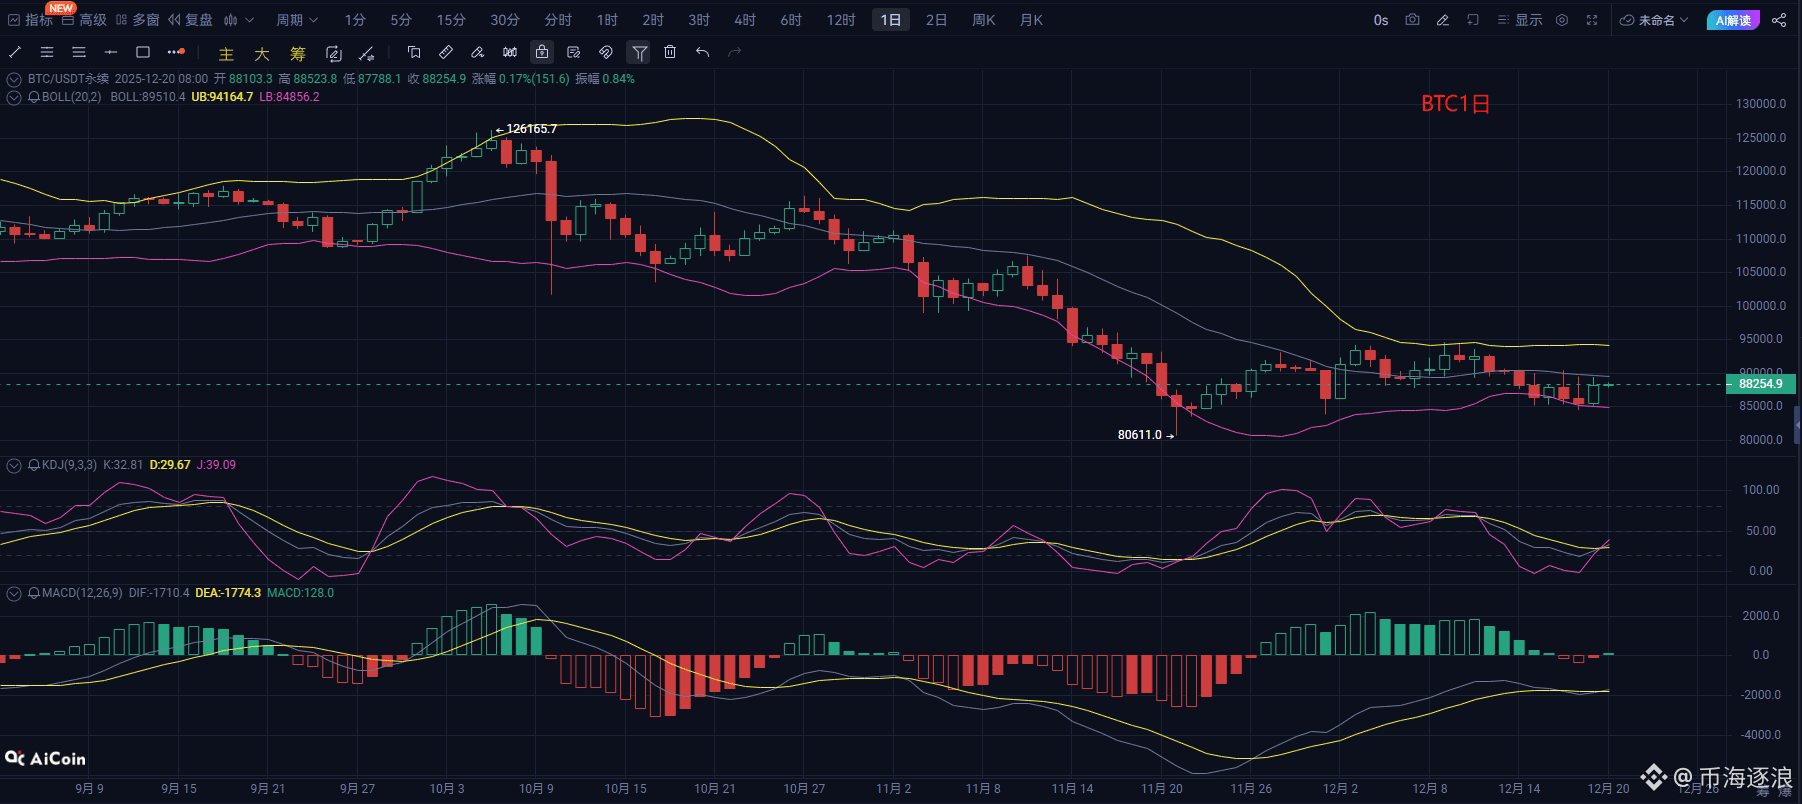Toggle the BOLL indicator alert bell
1802x804 pixels.
coord(34,97)
